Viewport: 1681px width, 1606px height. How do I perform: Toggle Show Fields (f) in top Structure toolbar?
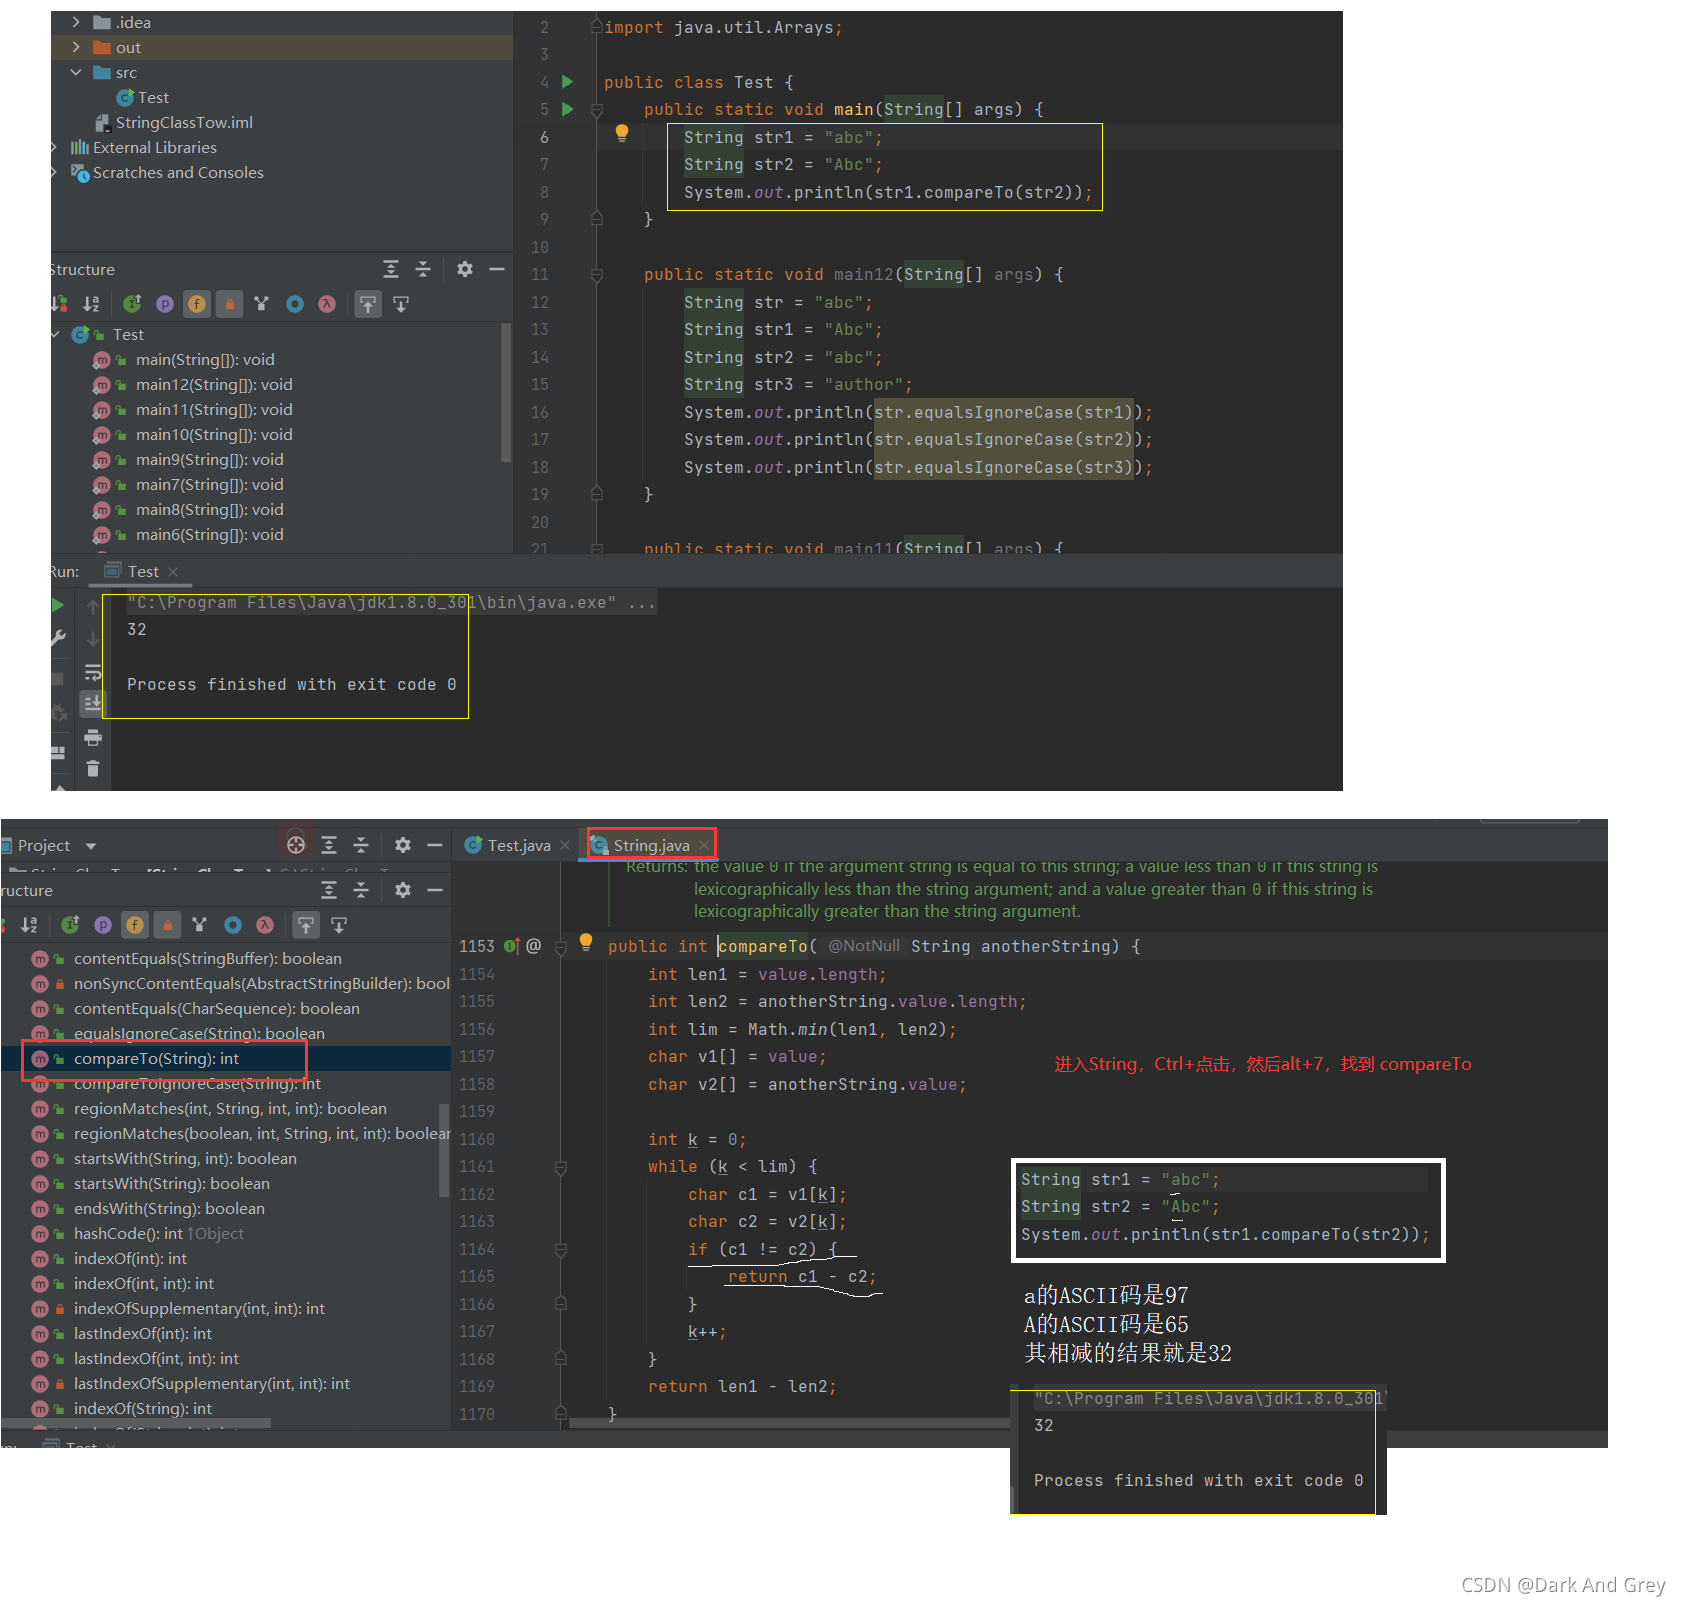tap(198, 304)
